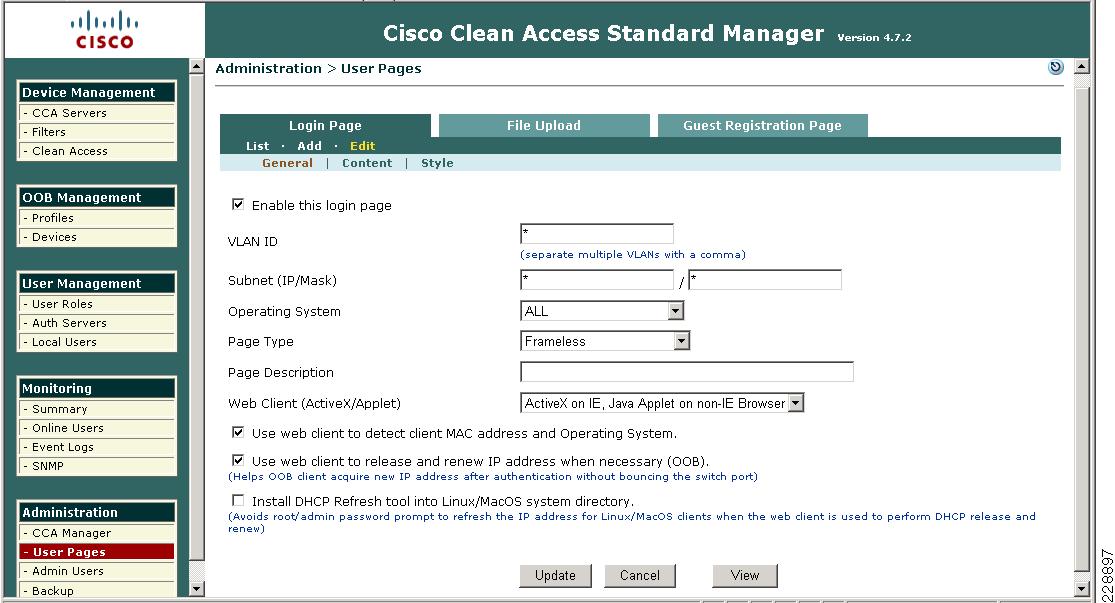
Task: Select the List sub-tab
Action: click(257, 146)
